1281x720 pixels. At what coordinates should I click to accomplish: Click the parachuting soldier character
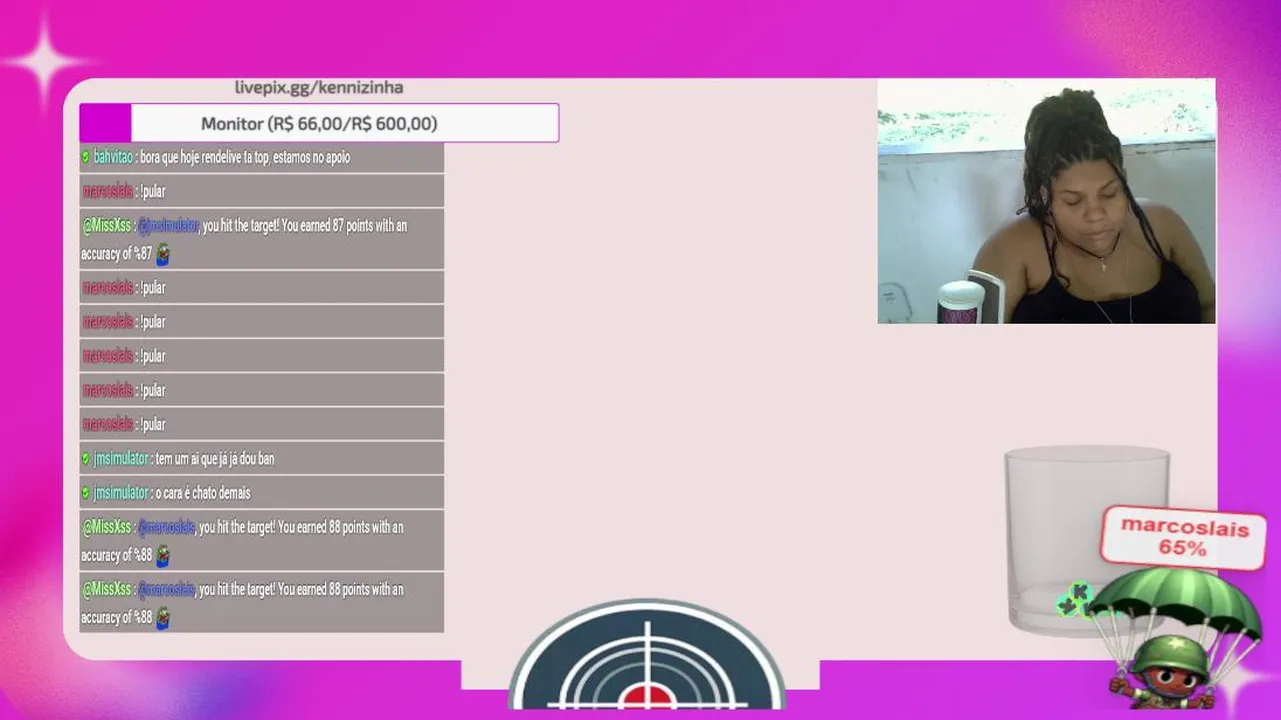(x=1173, y=640)
